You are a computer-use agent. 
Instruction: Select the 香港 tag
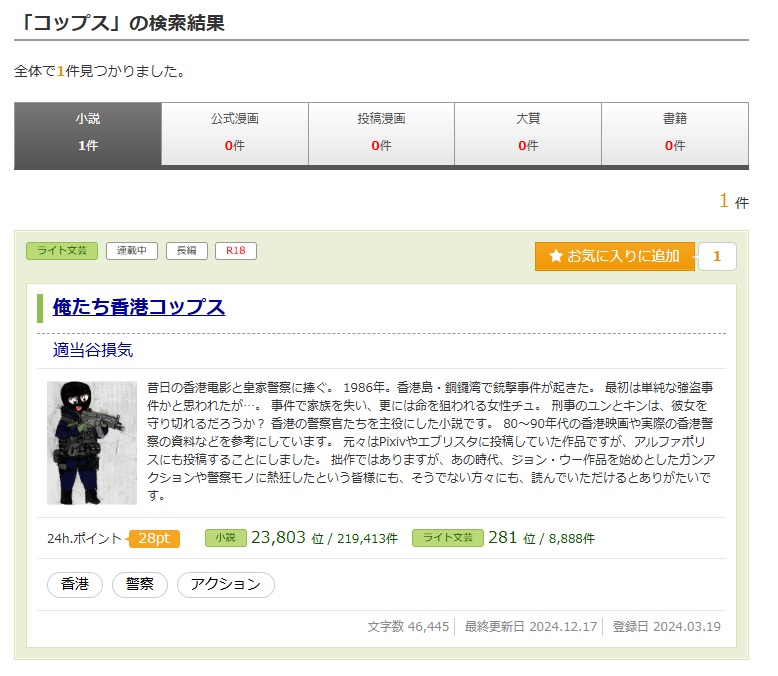[75, 584]
